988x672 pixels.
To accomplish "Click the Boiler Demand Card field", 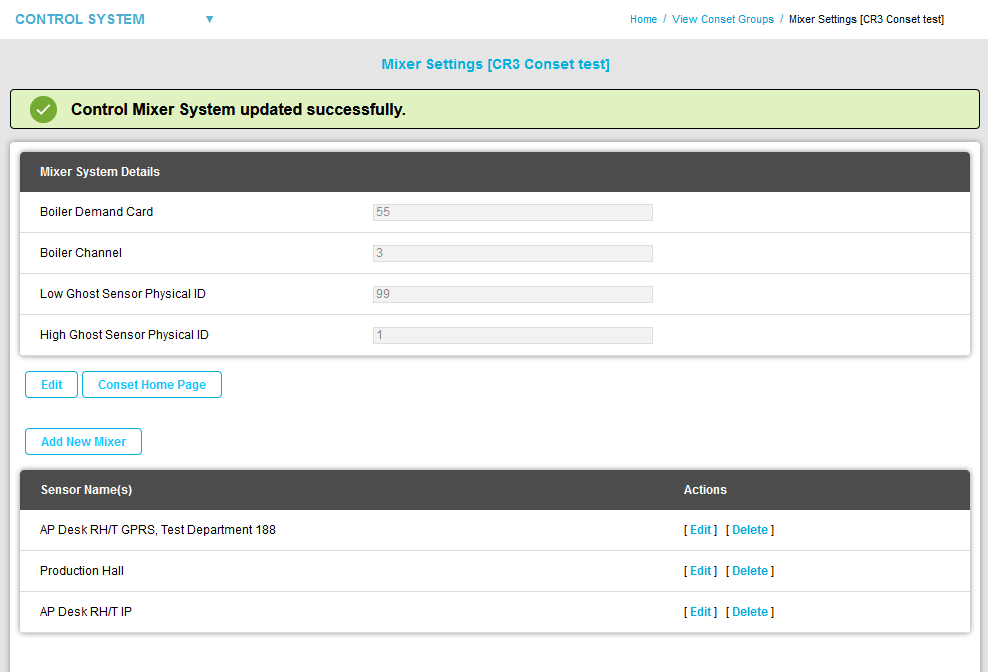I will 512,212.
